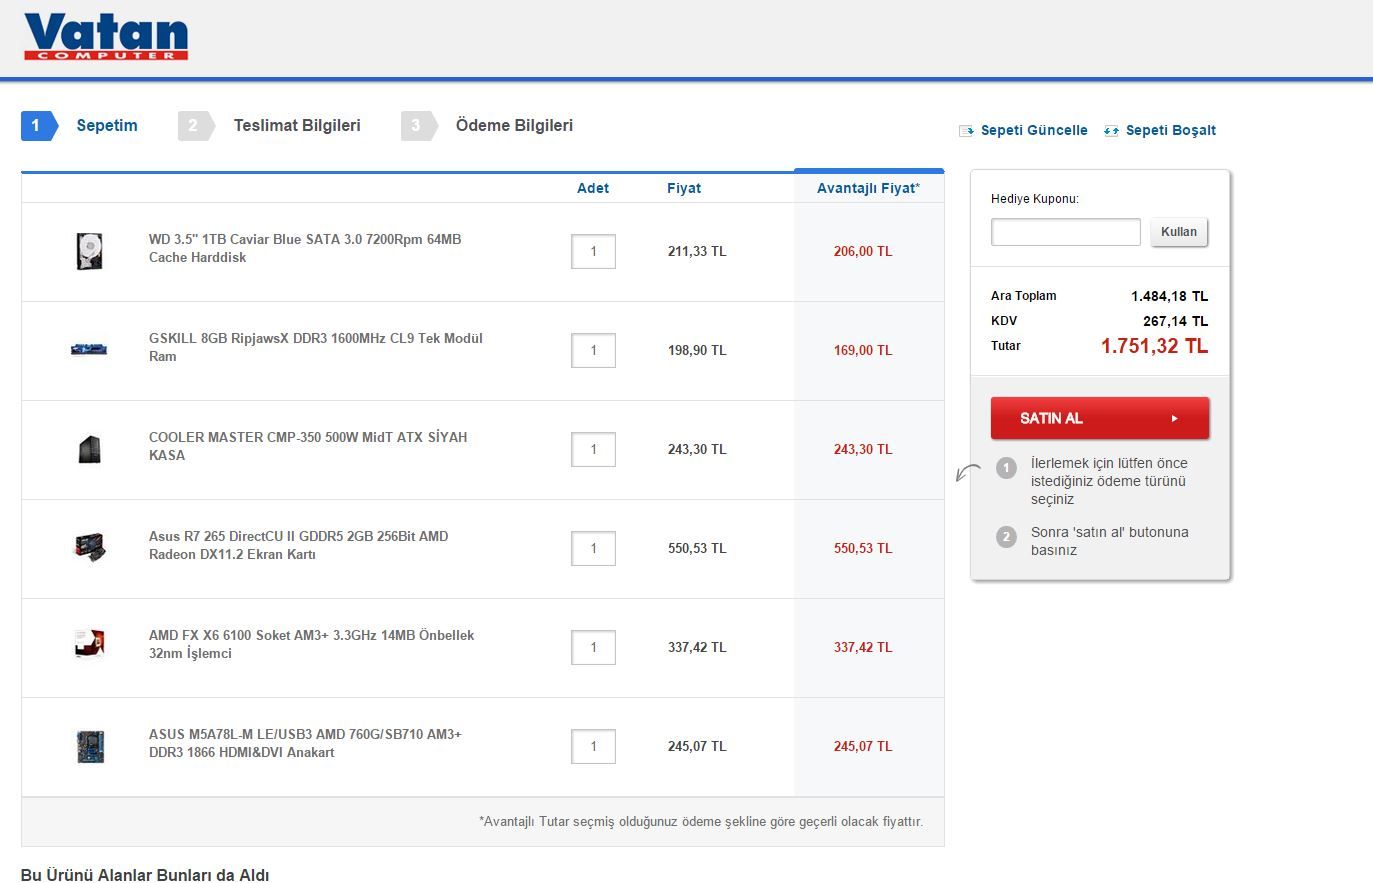The image size is (1373, 883).
Task: Open the GSKILL 8GB RipjawsX product link
Action: coord(316,347)
